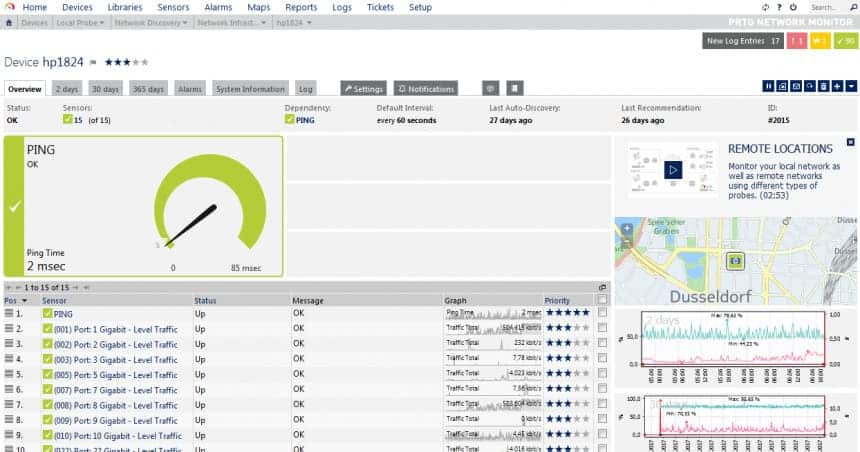This screenshot has height=452, width=860.
Task: Expand hp1824 breadcrumb dropdown
Action: tap(309, 23)
